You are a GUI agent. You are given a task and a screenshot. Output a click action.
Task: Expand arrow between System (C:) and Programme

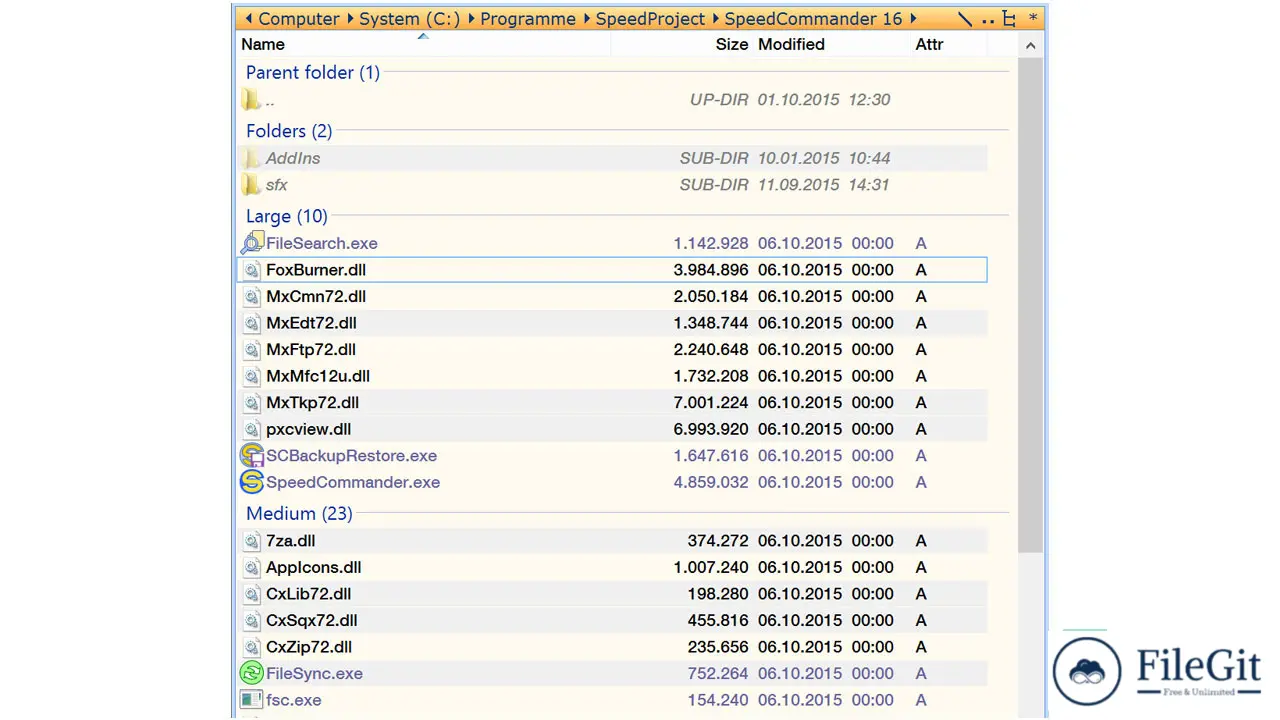pyautogui.click(x=471, y=19)
